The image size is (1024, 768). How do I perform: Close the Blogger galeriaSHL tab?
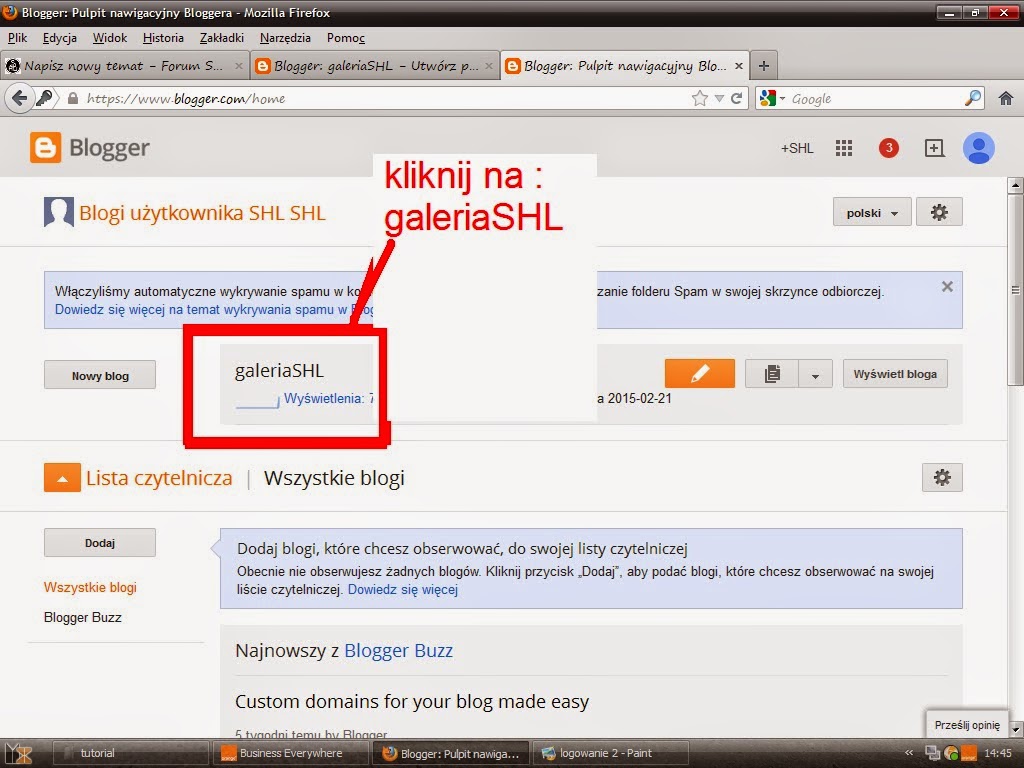(488, 65)
